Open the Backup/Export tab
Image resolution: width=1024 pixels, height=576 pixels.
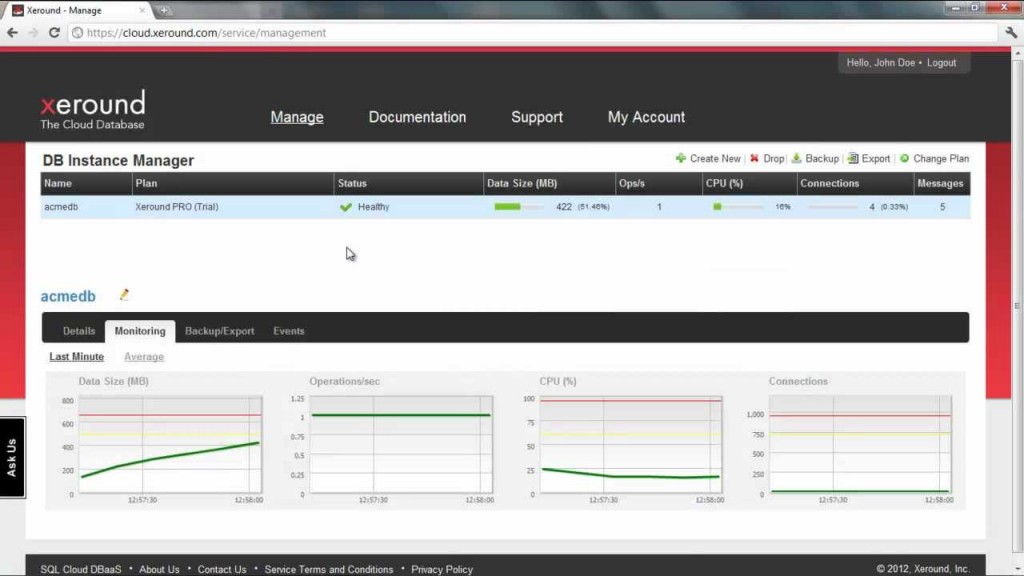point(219,331)
